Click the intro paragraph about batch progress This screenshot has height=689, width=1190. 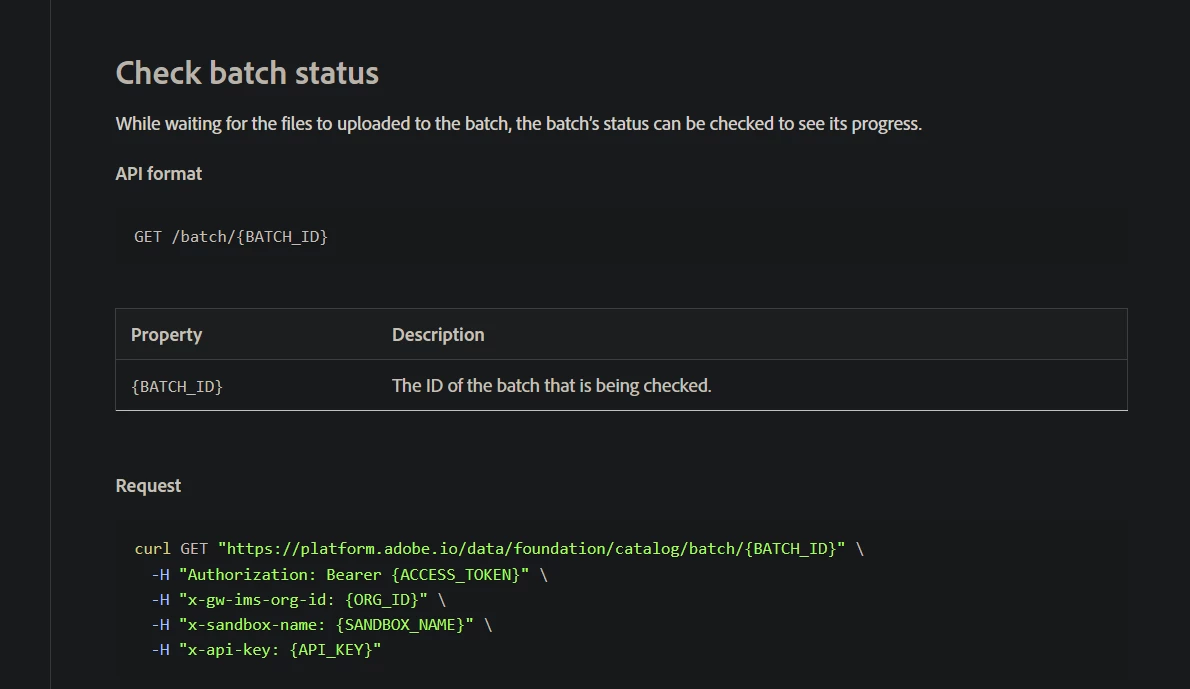click(518, 124)
